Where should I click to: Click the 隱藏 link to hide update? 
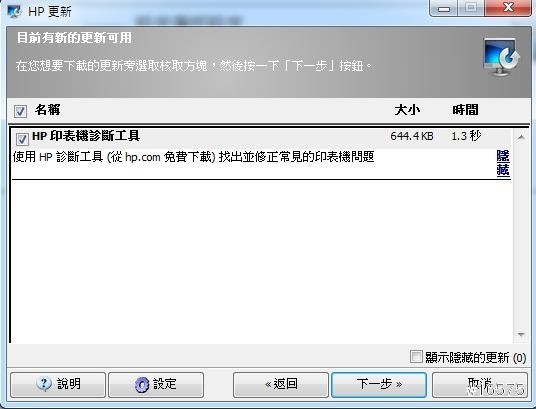(x=503, y=163)
